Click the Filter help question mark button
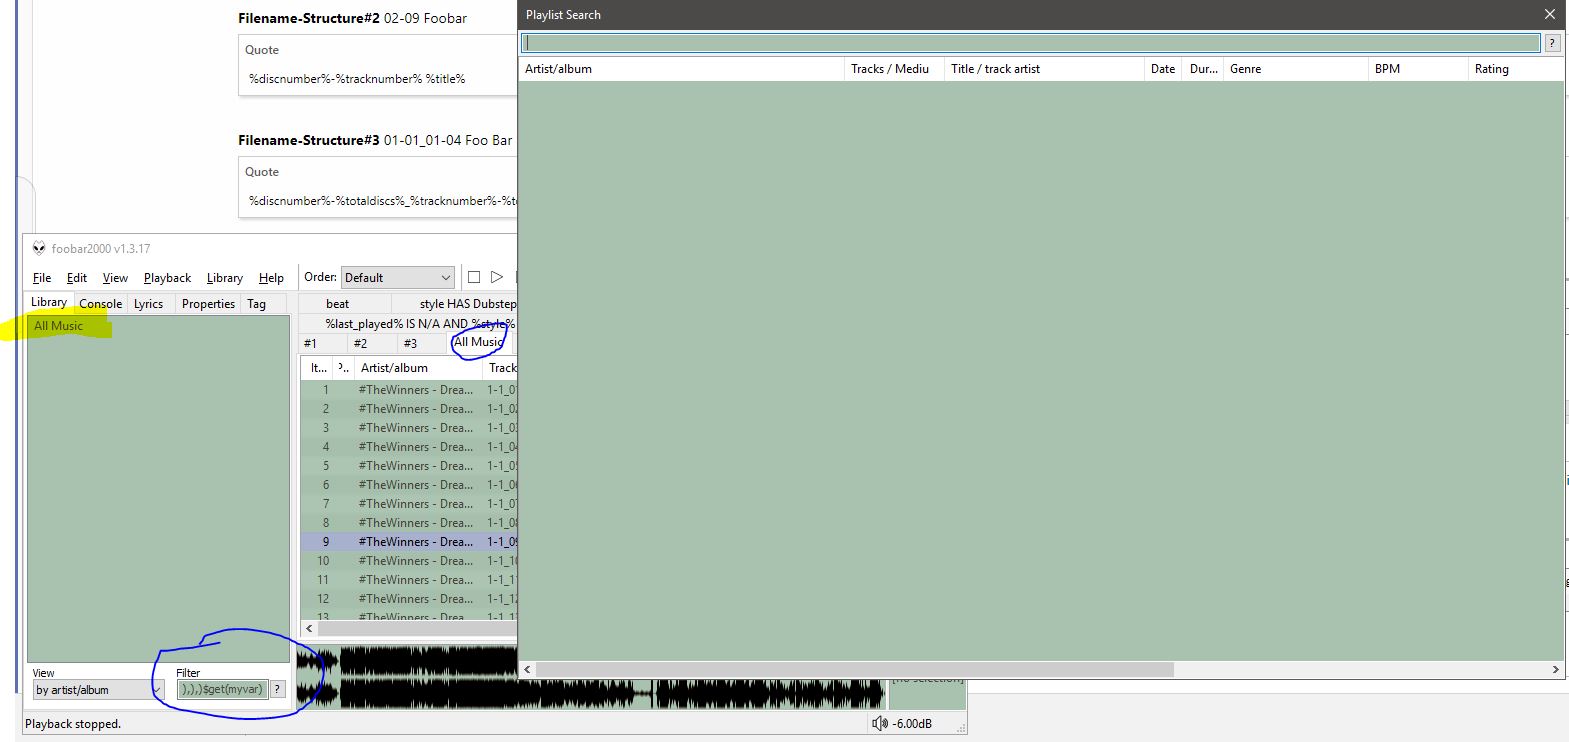The image size is (1569, 742). [278, 689]
